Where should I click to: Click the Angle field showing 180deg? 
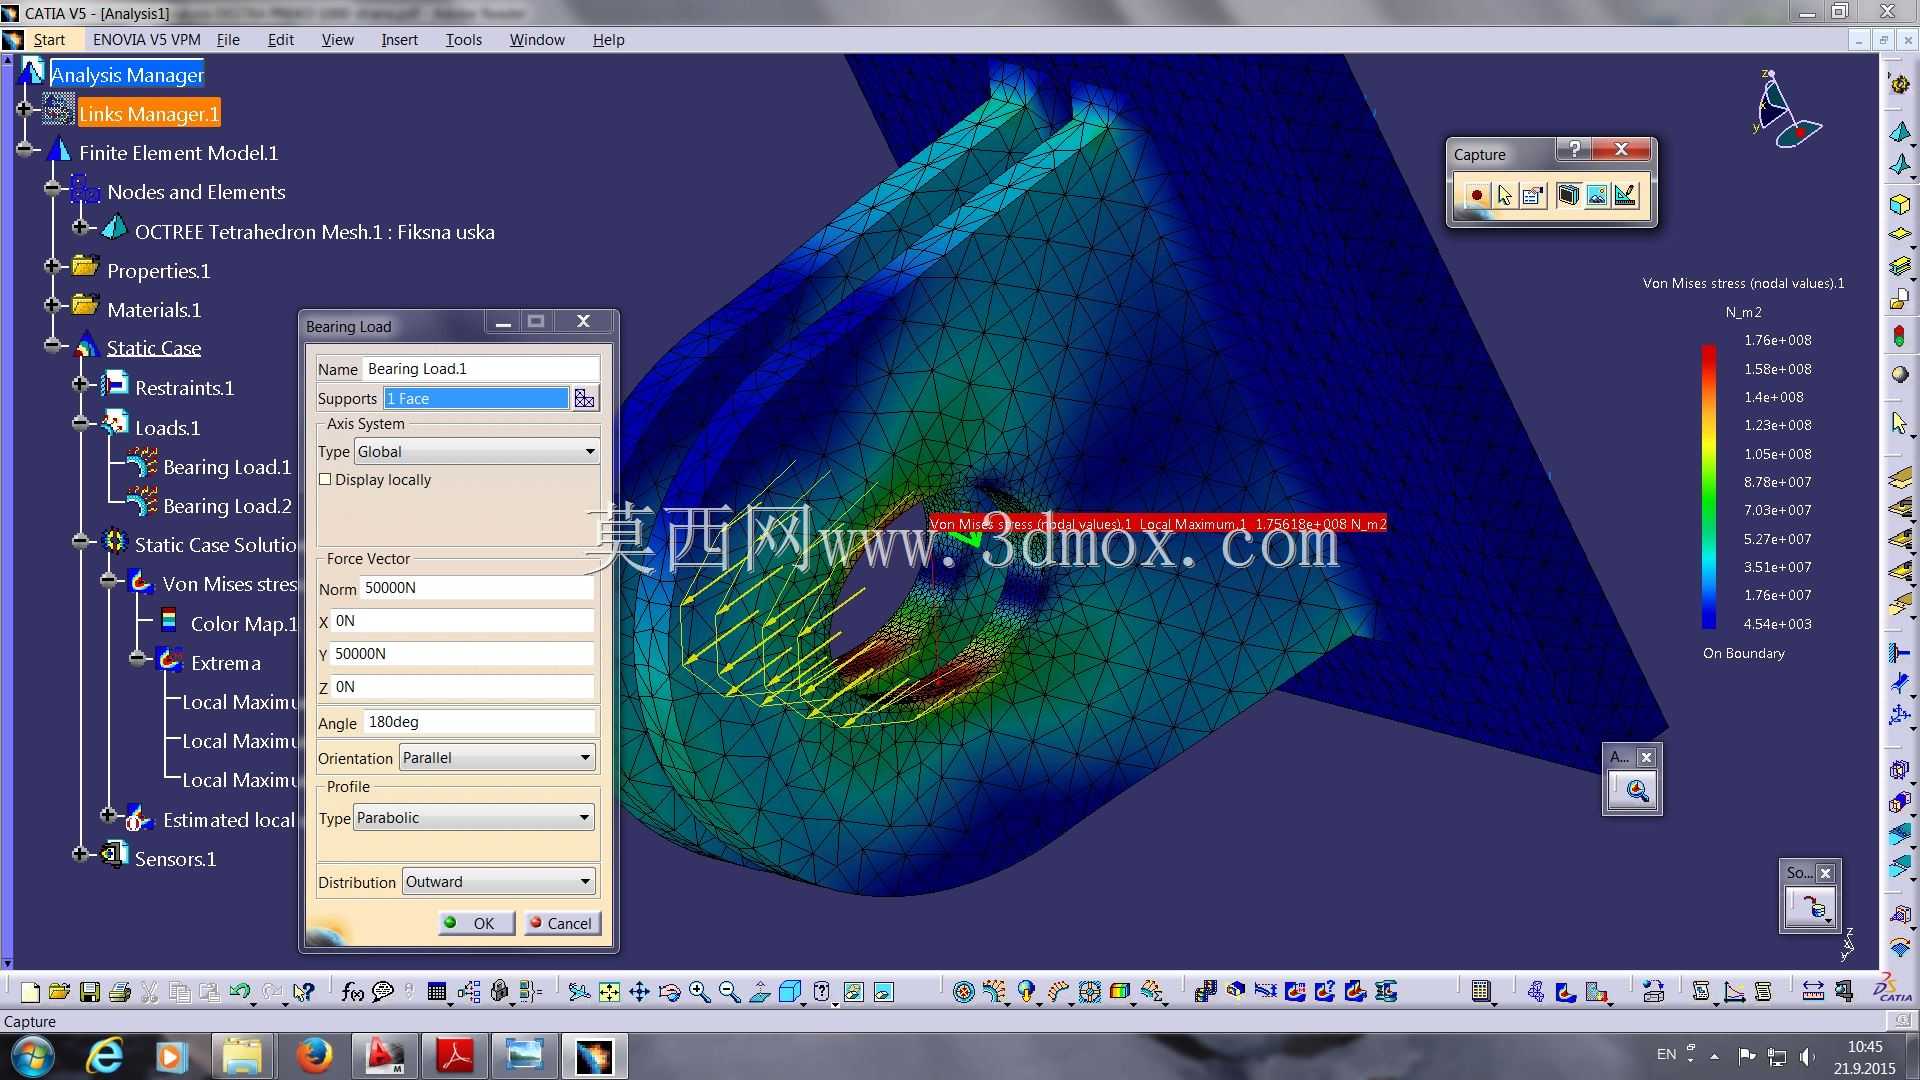click(x=480, y=722)
